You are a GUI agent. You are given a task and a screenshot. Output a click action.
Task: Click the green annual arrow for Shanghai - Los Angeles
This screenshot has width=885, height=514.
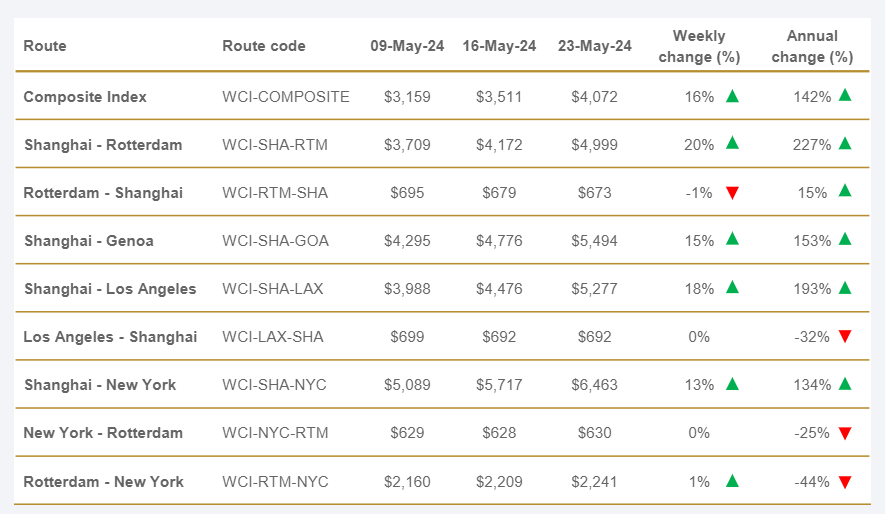click(x=845, y=288)
